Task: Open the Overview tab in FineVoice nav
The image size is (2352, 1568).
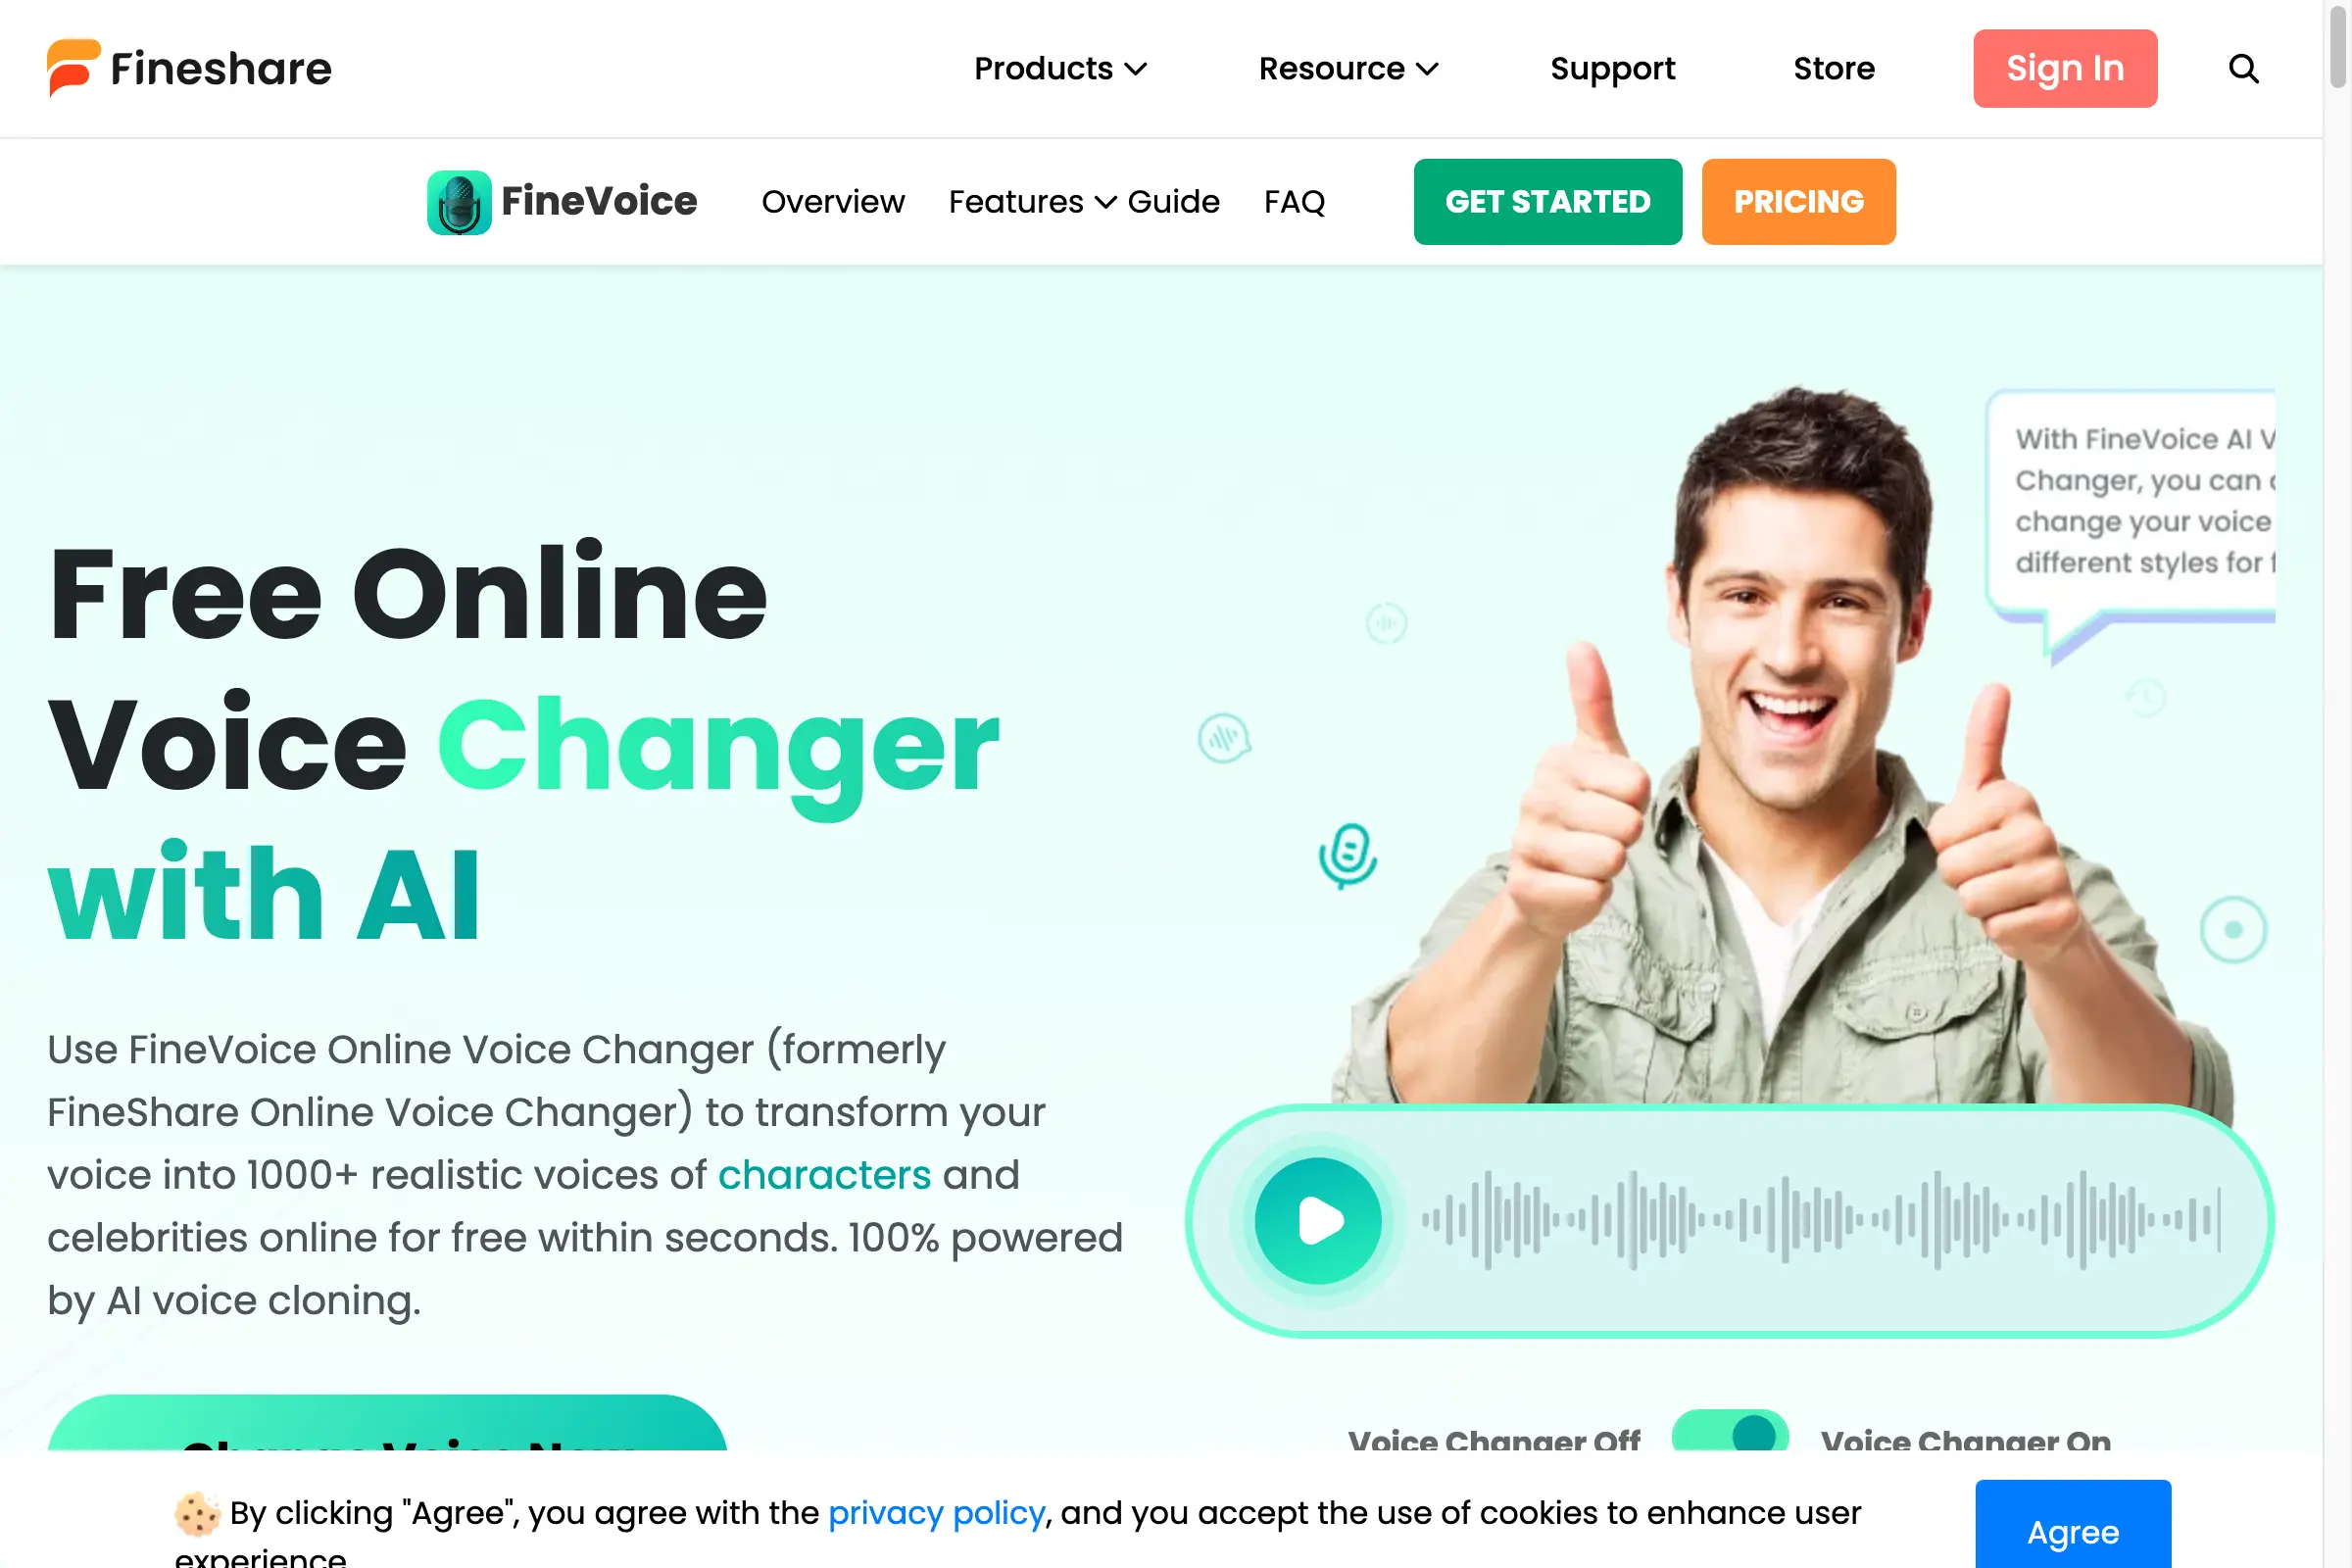Action: tap(831, 201)
